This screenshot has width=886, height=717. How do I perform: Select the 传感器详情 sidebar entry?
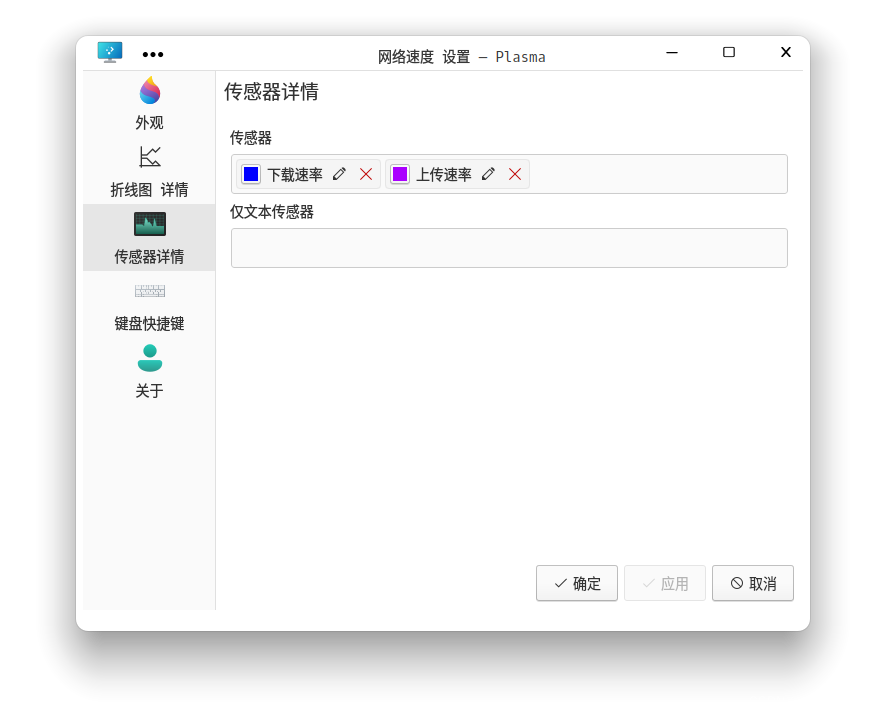(x=149, y=237)
